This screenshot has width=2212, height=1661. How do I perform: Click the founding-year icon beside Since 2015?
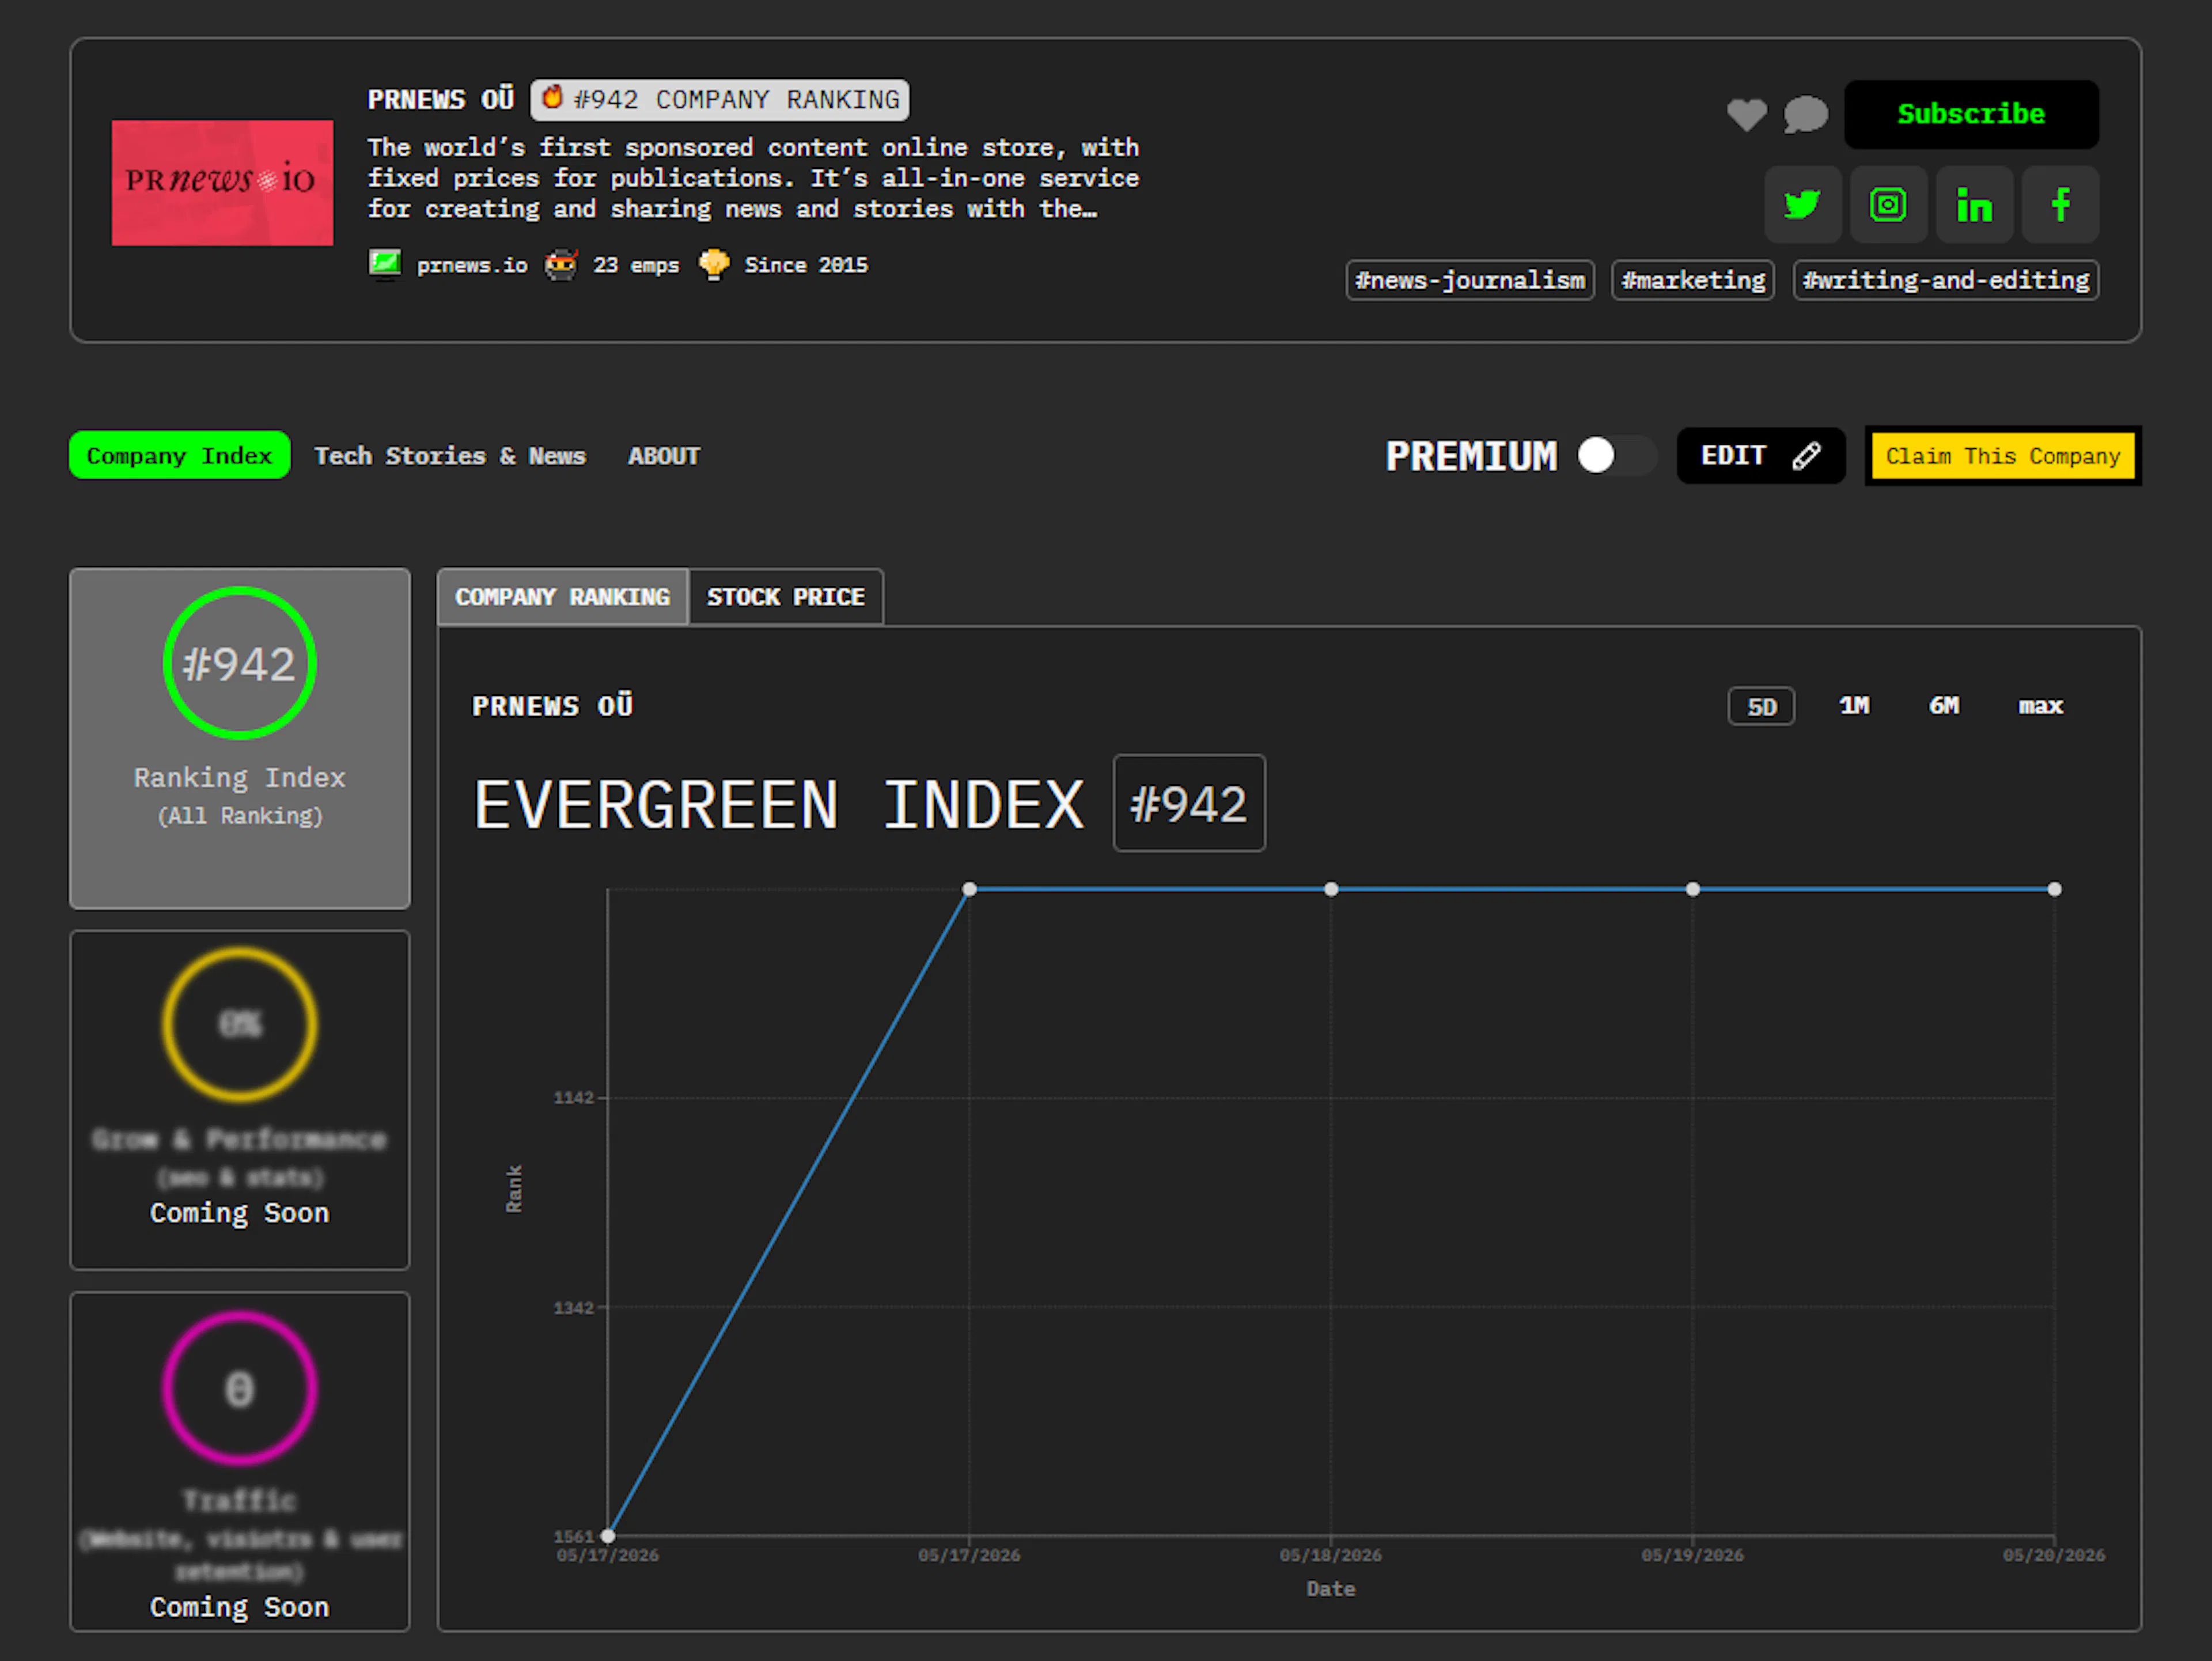click(713, 265)
